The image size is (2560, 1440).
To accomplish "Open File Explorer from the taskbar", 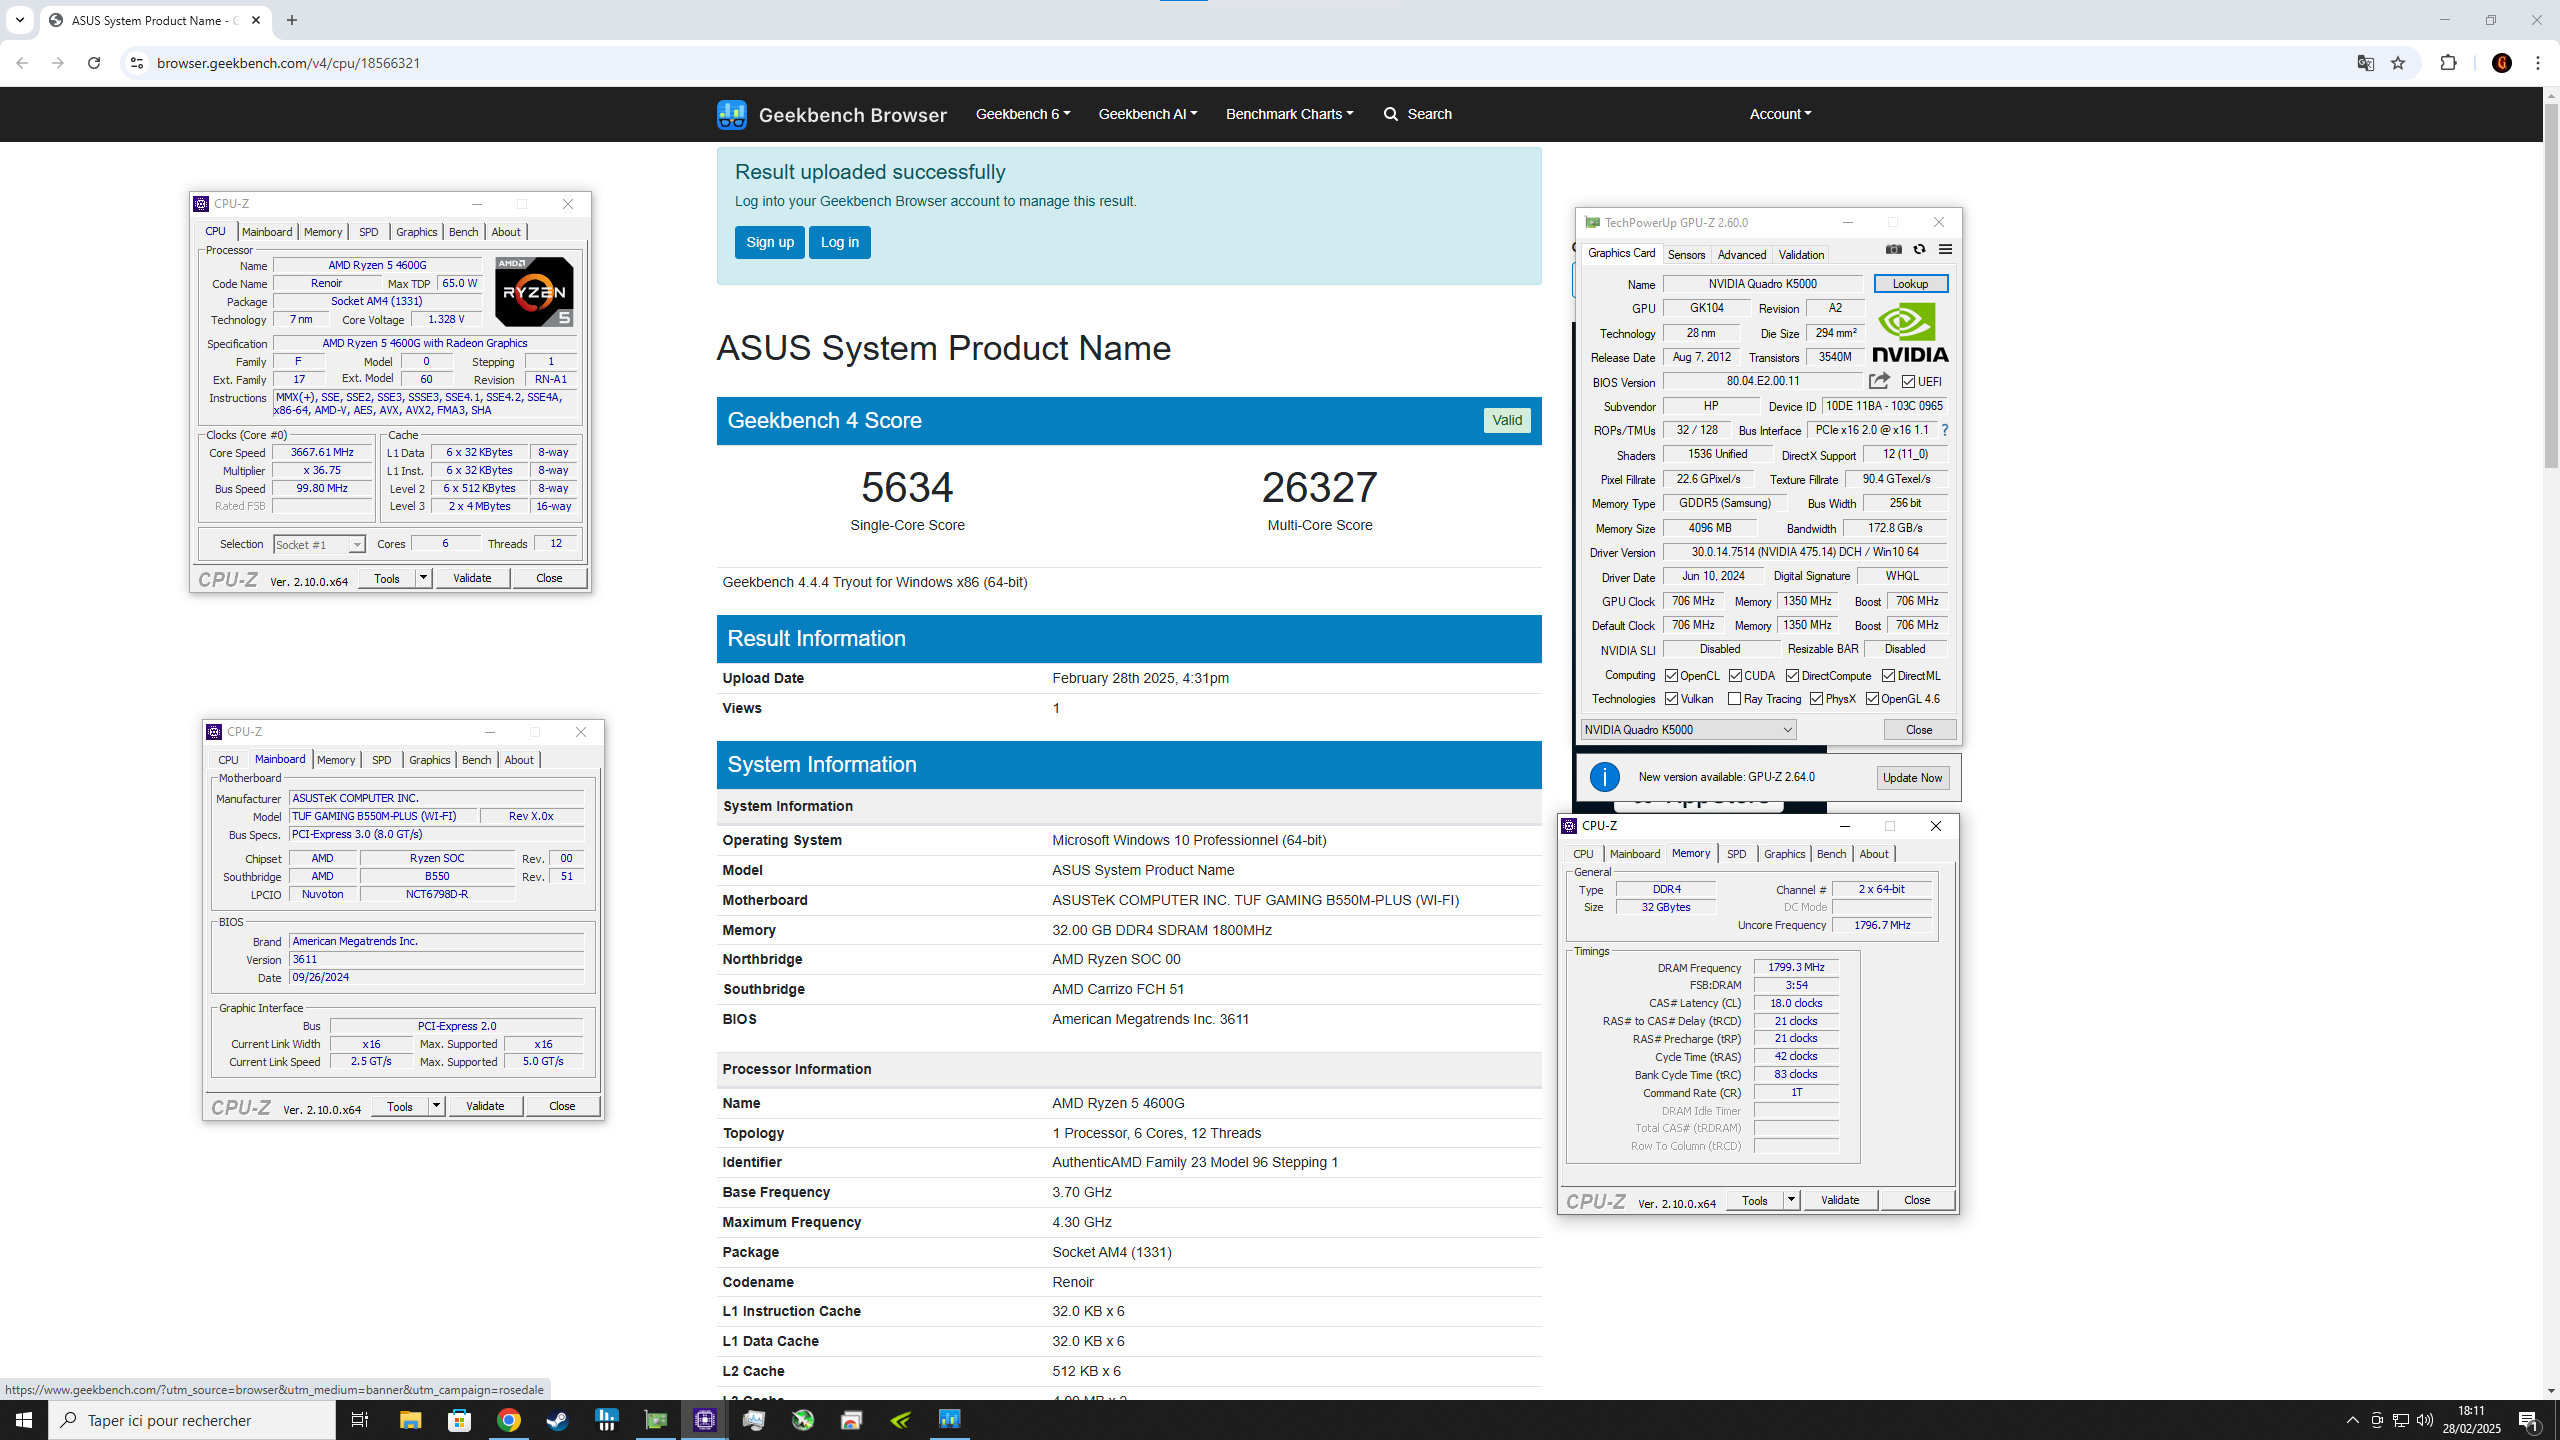I will pyautogui.click(x=410, y=1420).
